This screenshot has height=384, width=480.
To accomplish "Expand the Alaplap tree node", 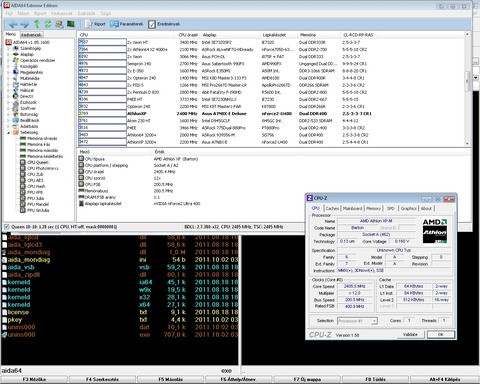I will coord(8,54).
